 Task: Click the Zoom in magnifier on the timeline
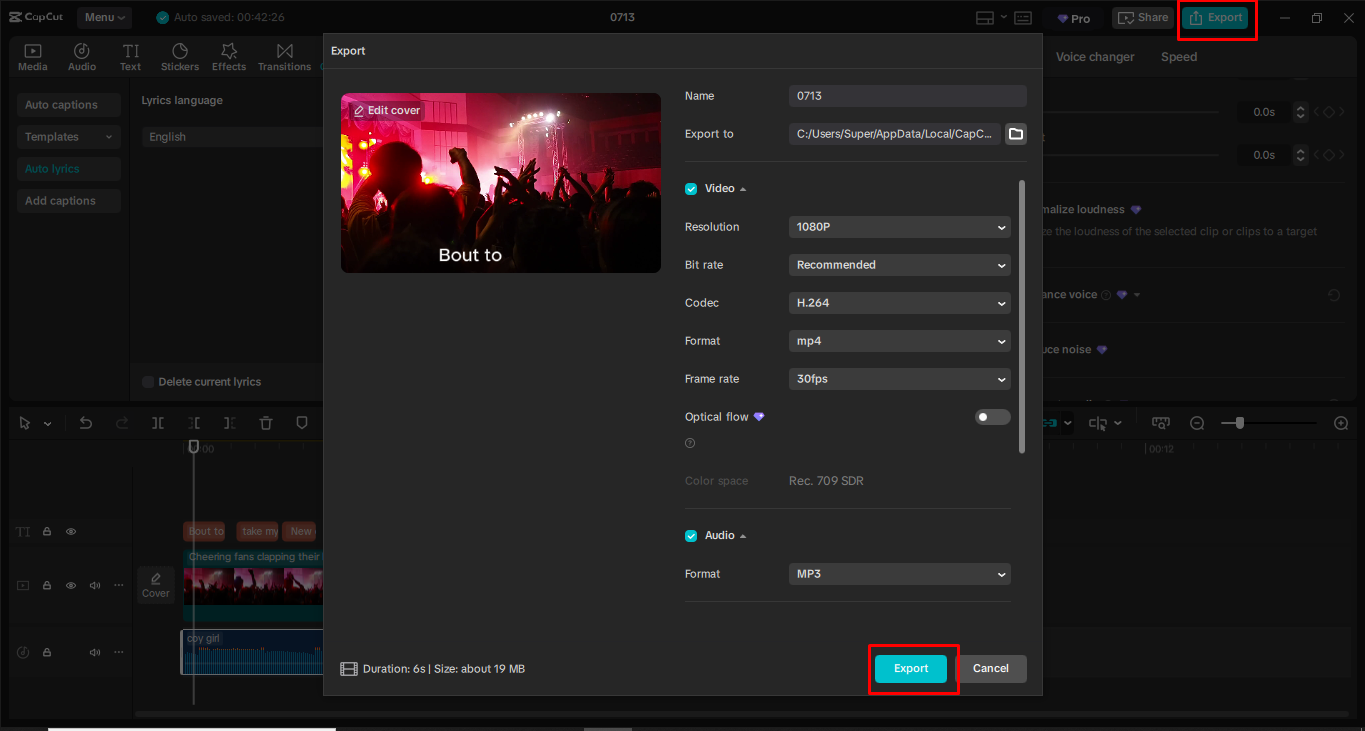tap(1340, 423)
